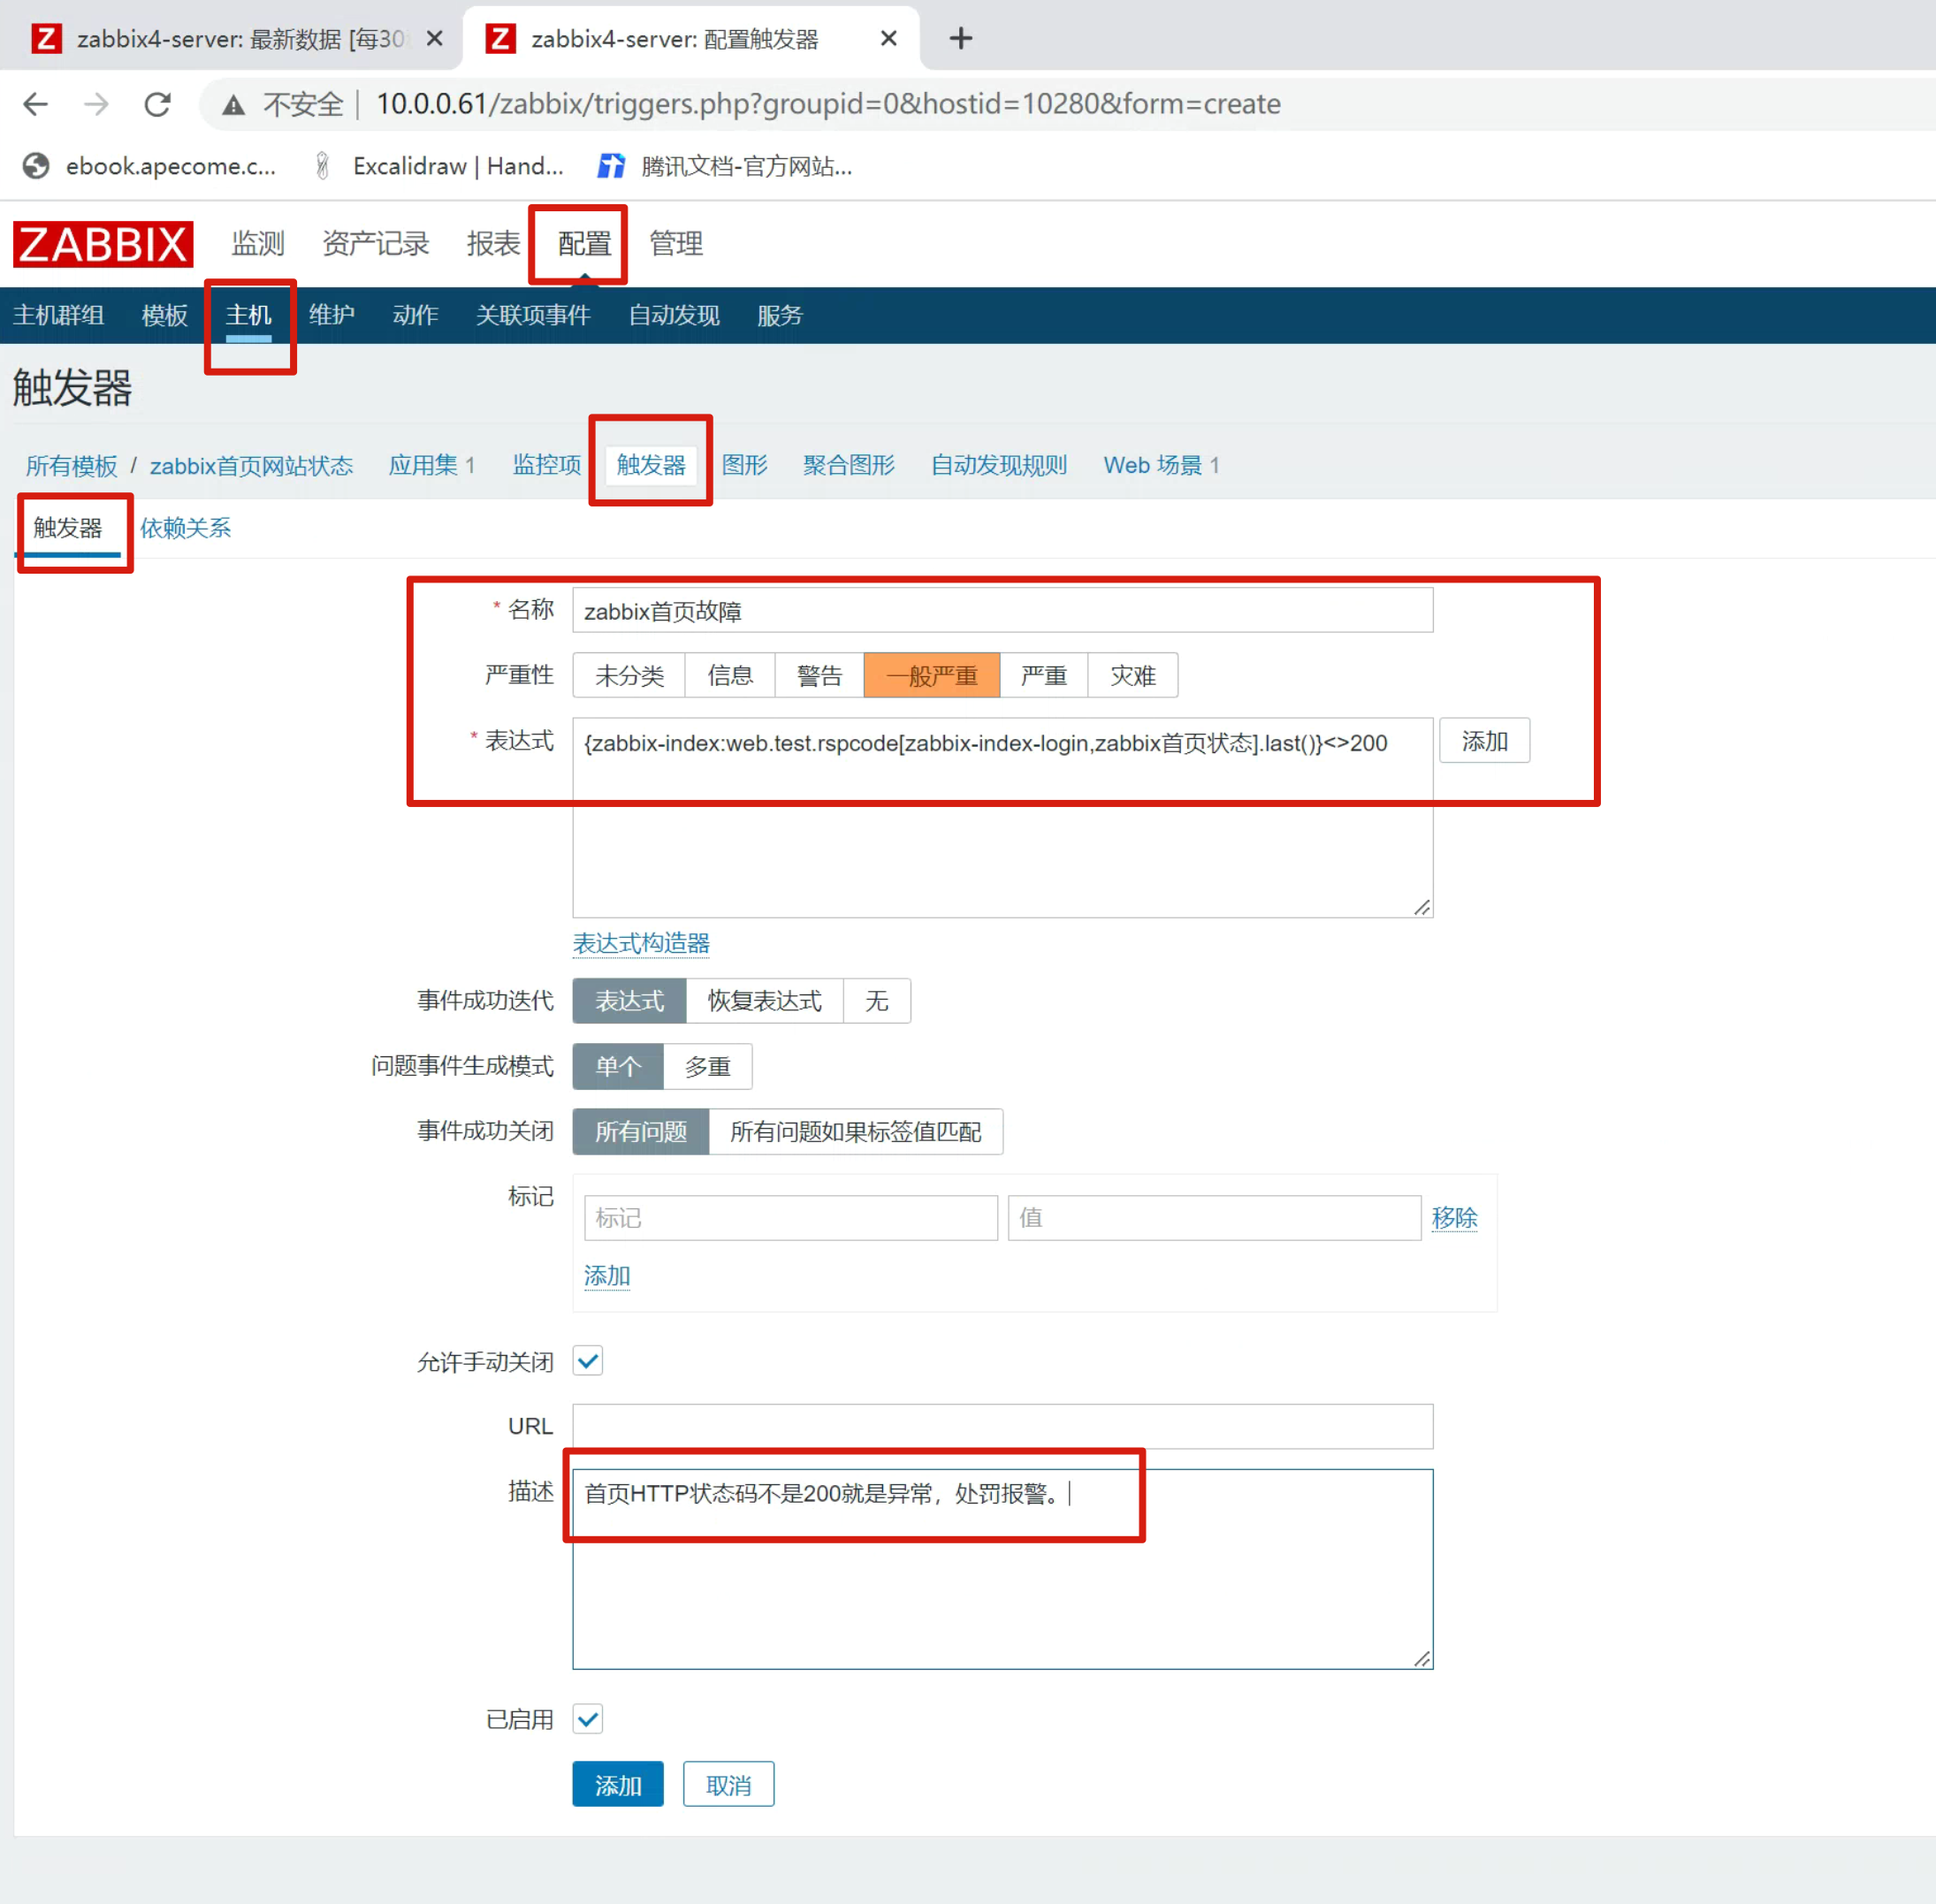Open the Tencent Docs bookmark
This screenshot has width=1936, height=1904.
[x=726, y=166]
